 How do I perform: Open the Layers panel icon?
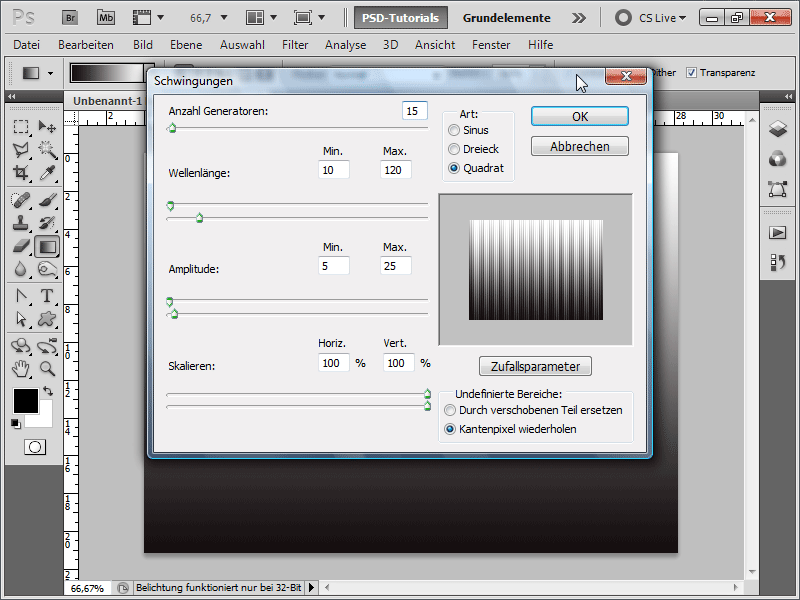coord(778,129)
